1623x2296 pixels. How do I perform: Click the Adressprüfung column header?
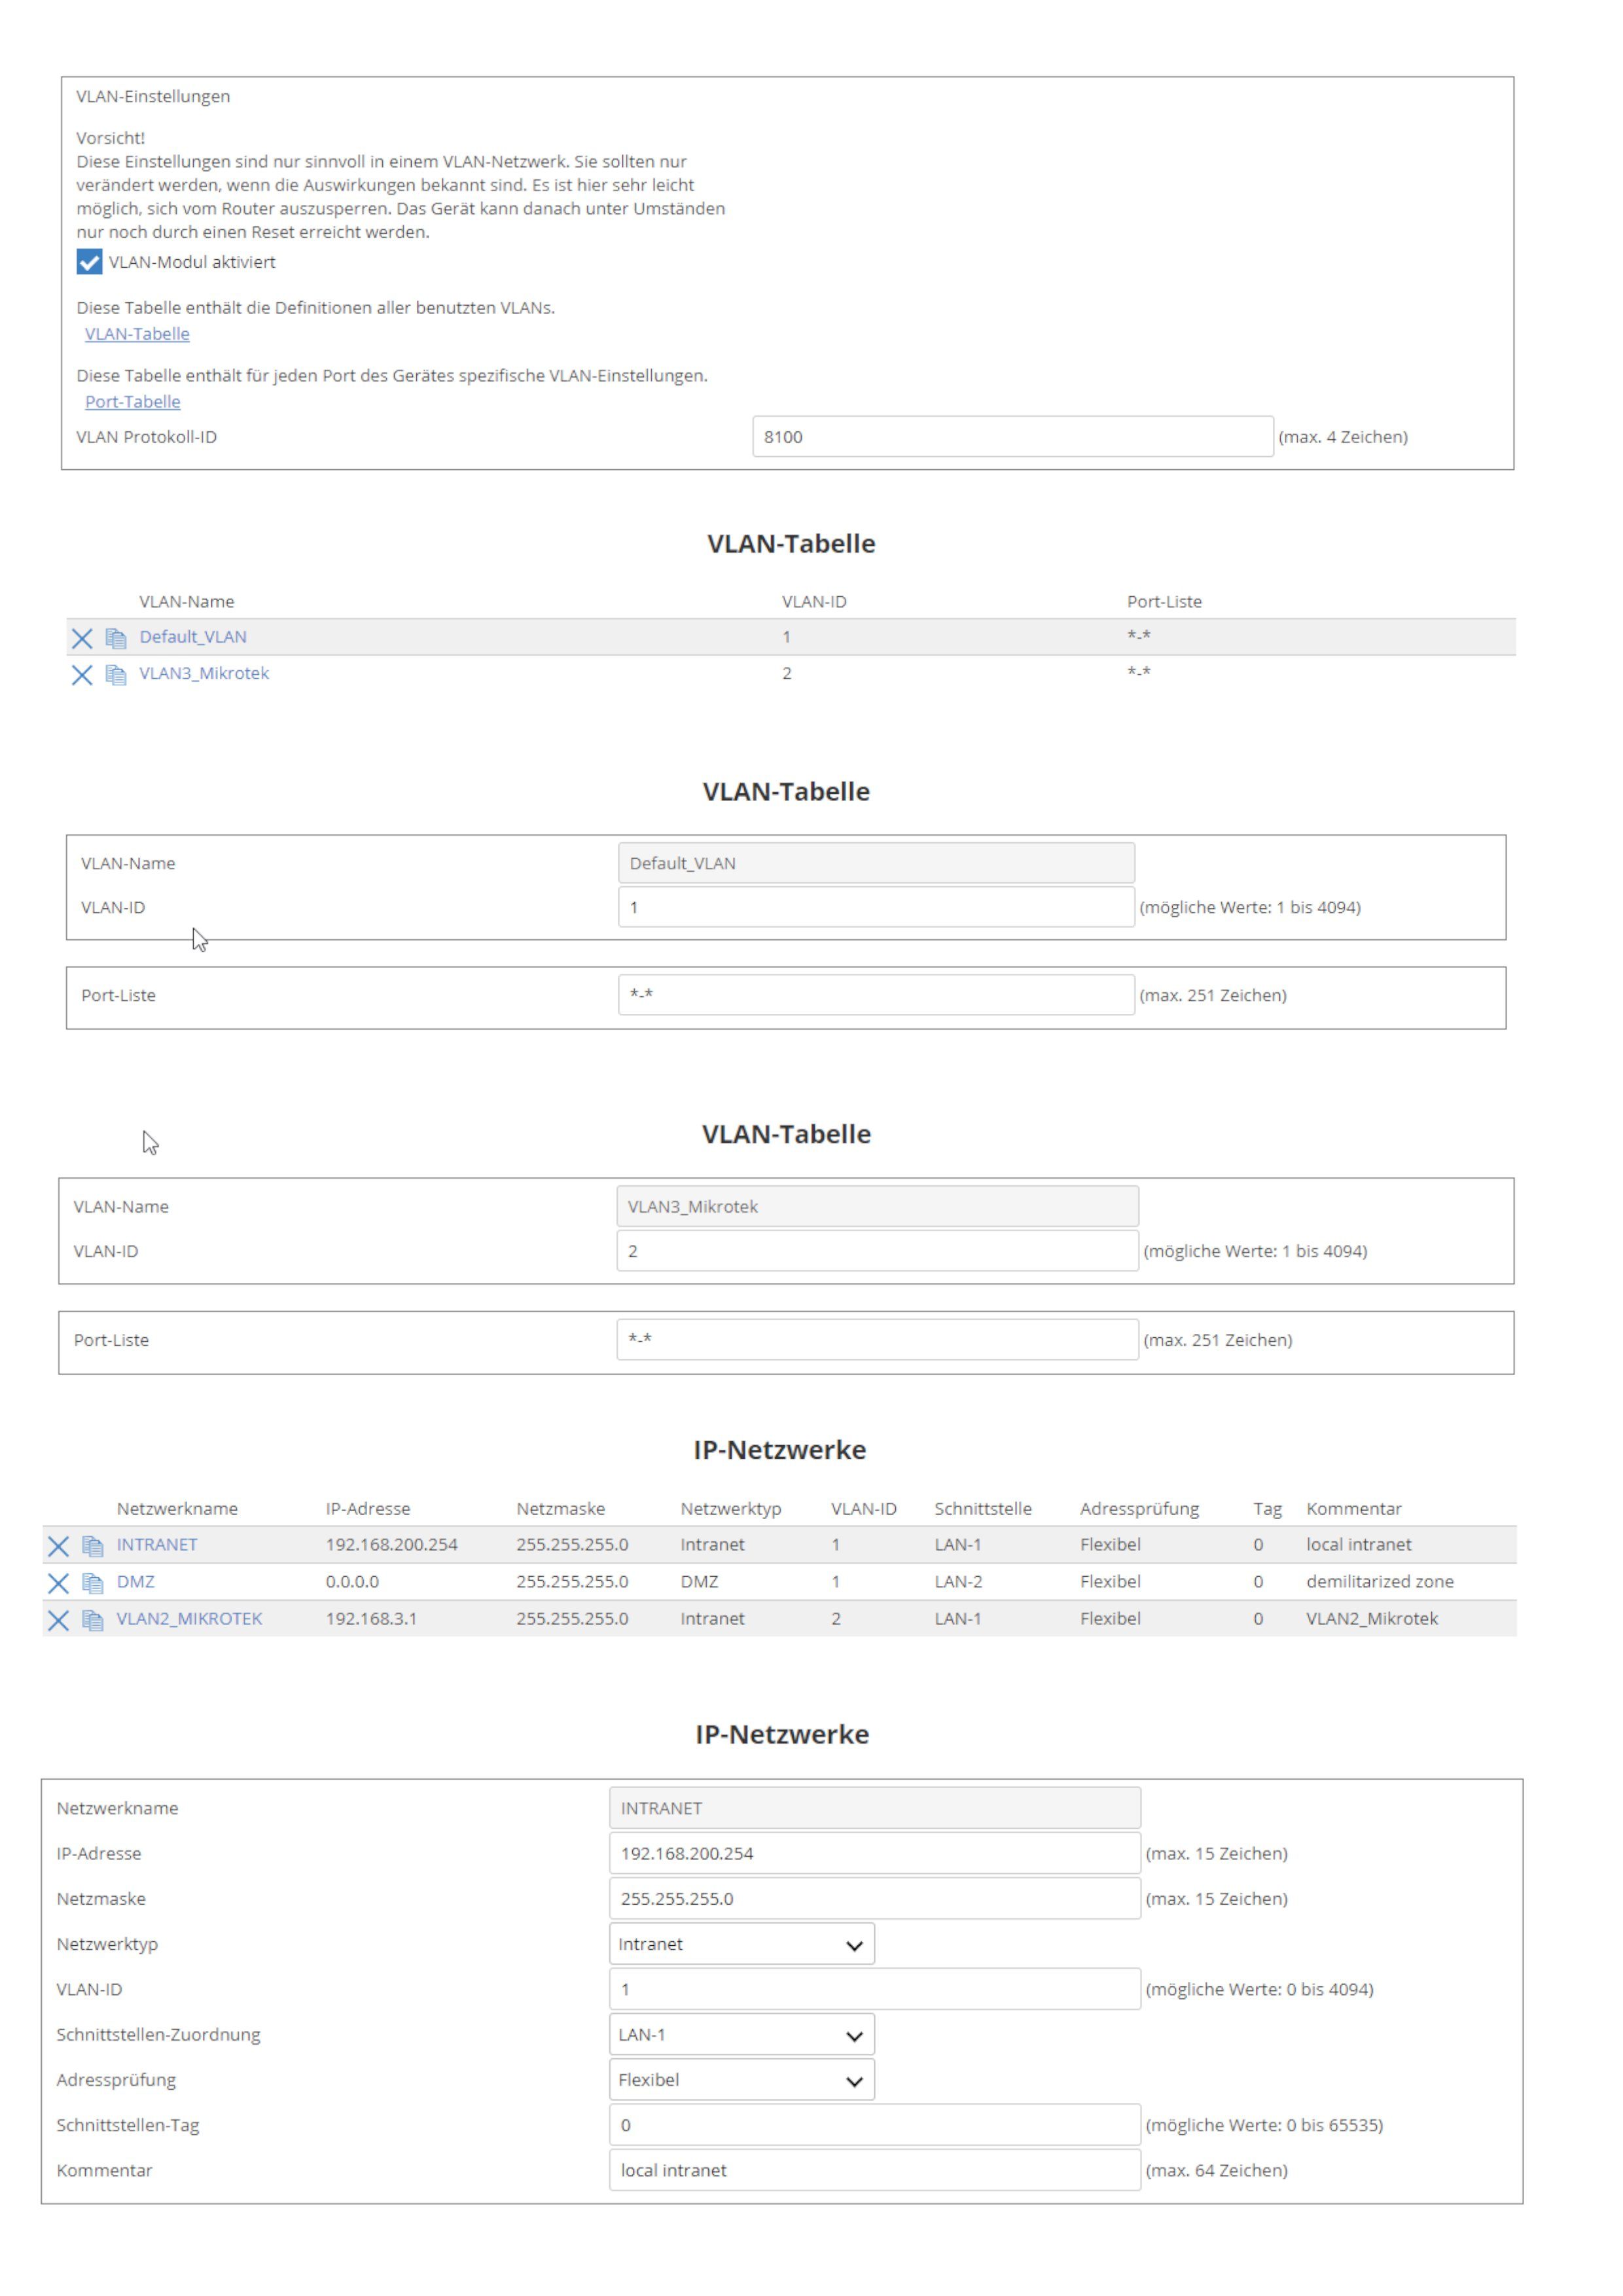(x=1139, y=1509)
